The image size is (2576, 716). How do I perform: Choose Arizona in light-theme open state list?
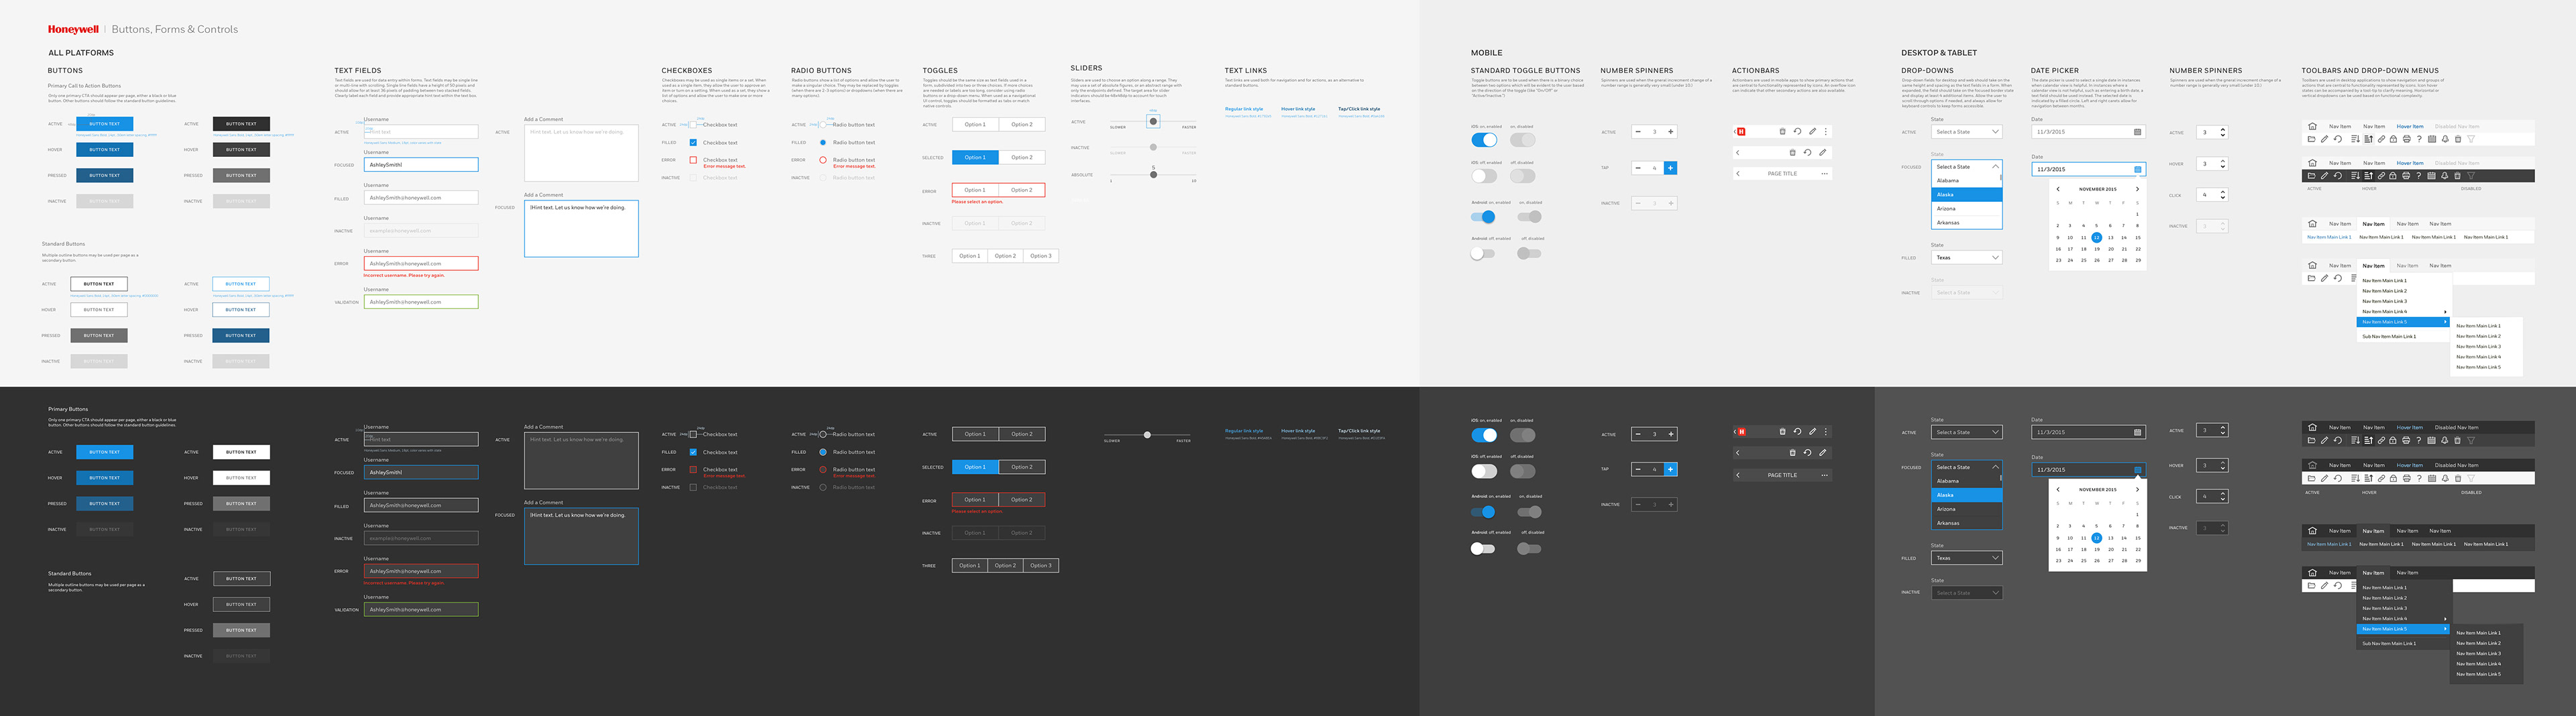point(1967,209)
